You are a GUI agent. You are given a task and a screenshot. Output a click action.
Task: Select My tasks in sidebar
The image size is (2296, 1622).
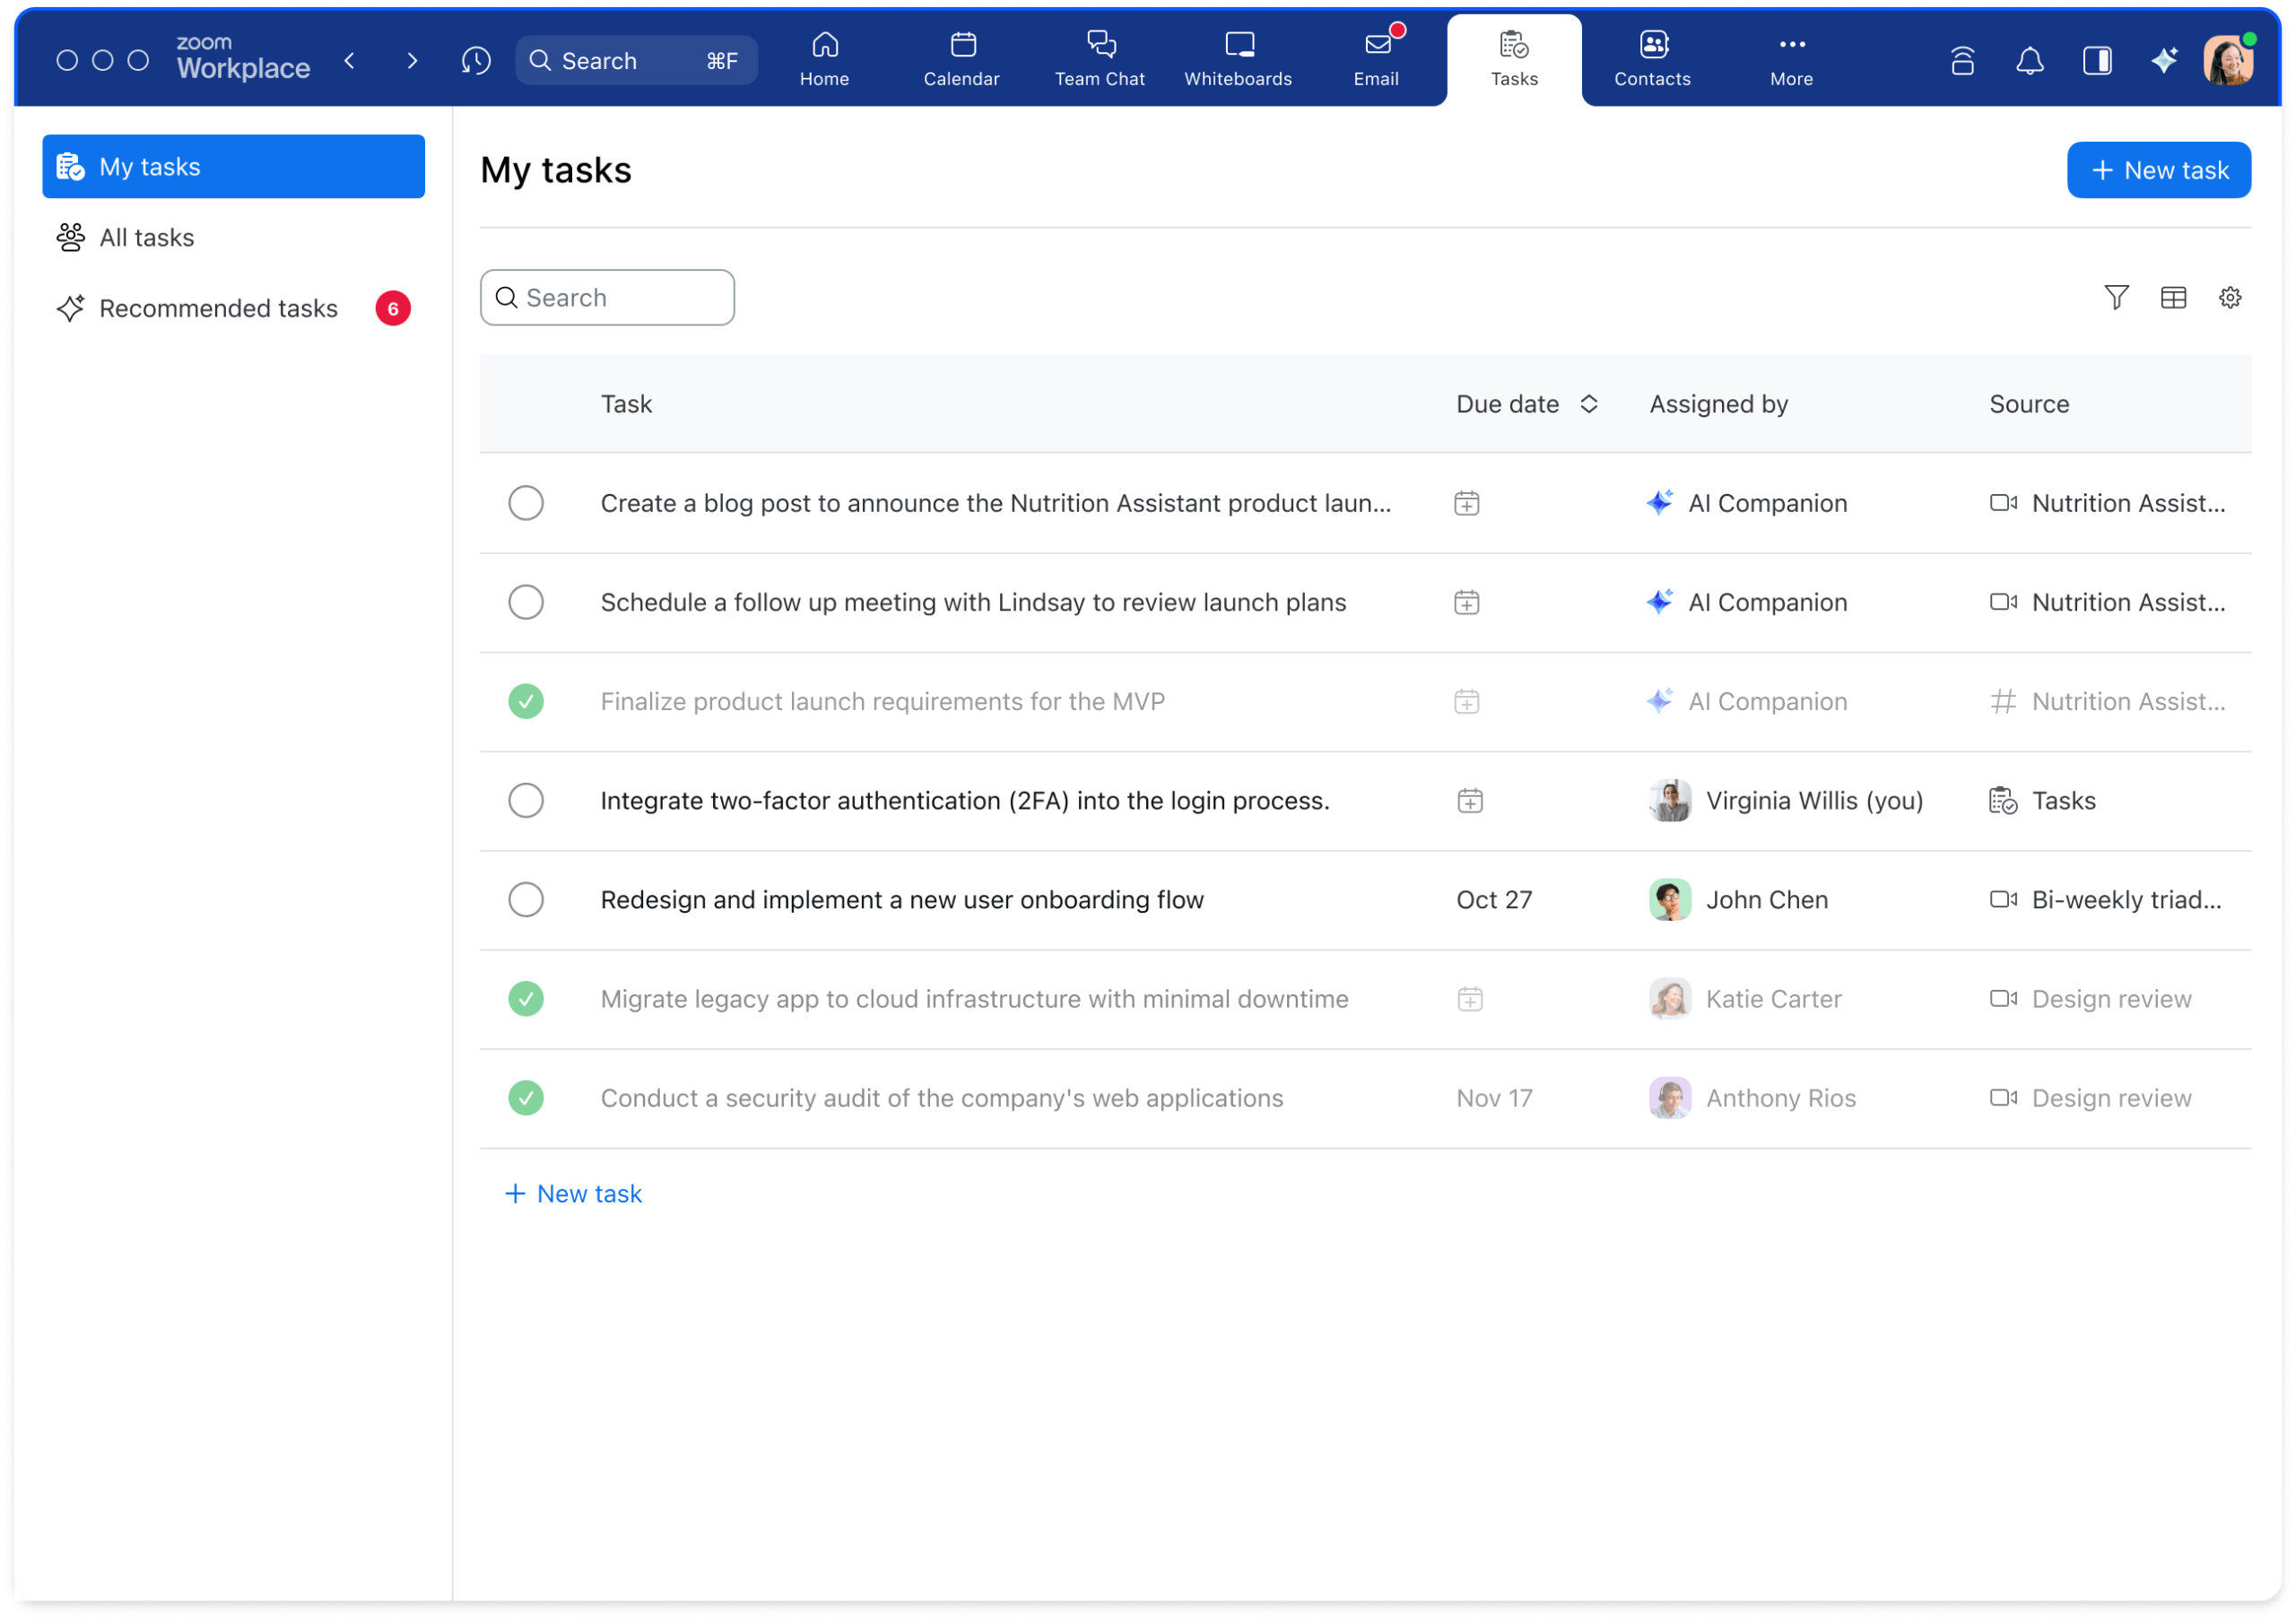(x=233, y=165)
